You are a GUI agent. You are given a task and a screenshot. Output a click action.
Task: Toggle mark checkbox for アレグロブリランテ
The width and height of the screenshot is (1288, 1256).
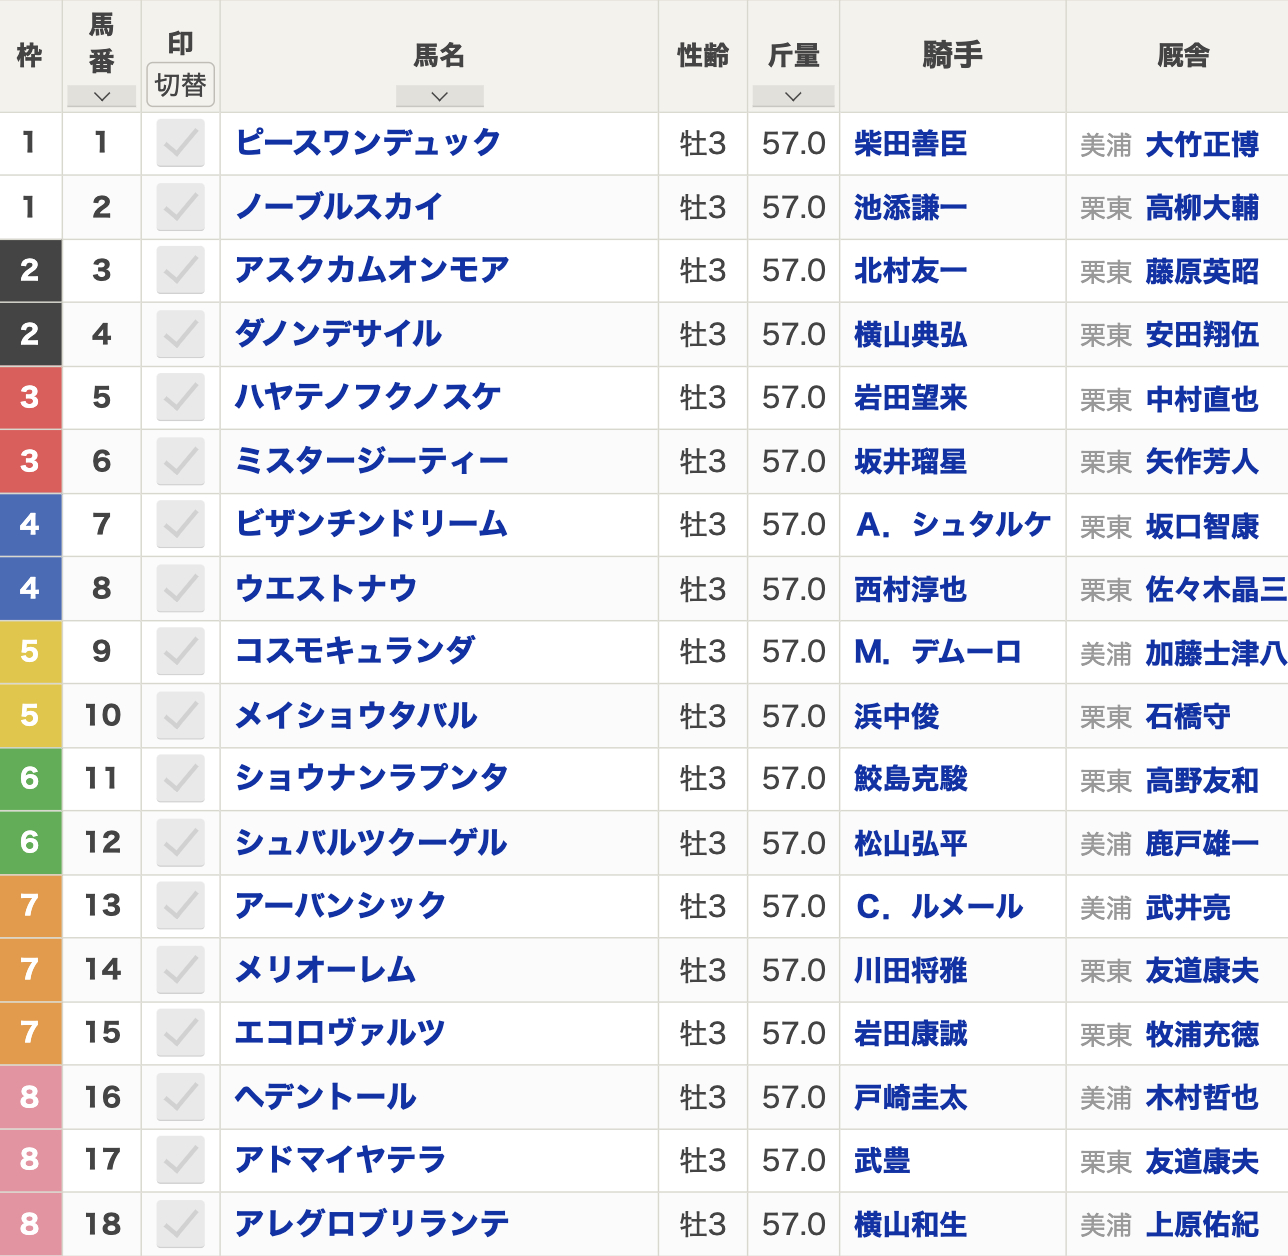[x=181, y=1224]
